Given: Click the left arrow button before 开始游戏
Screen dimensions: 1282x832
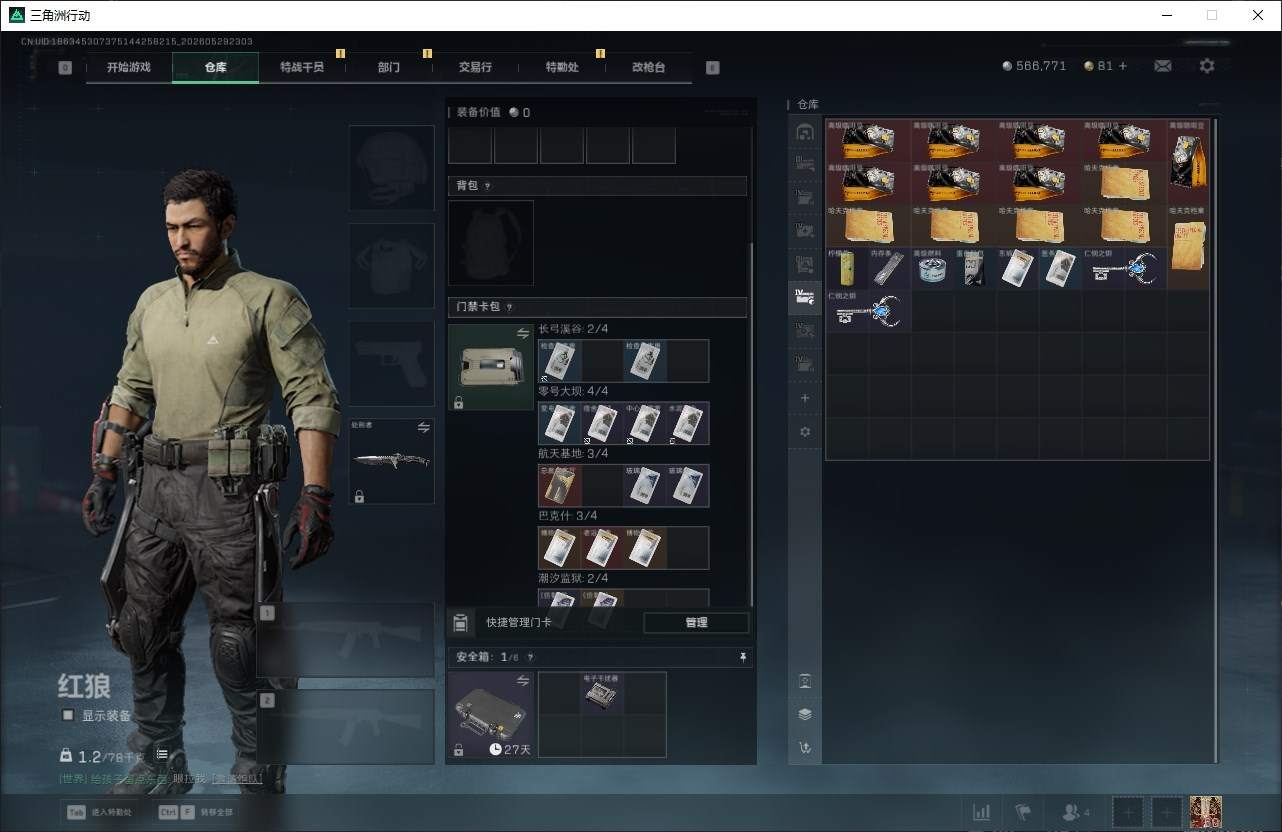Looking at the screenshot, I should coord(65,68).
